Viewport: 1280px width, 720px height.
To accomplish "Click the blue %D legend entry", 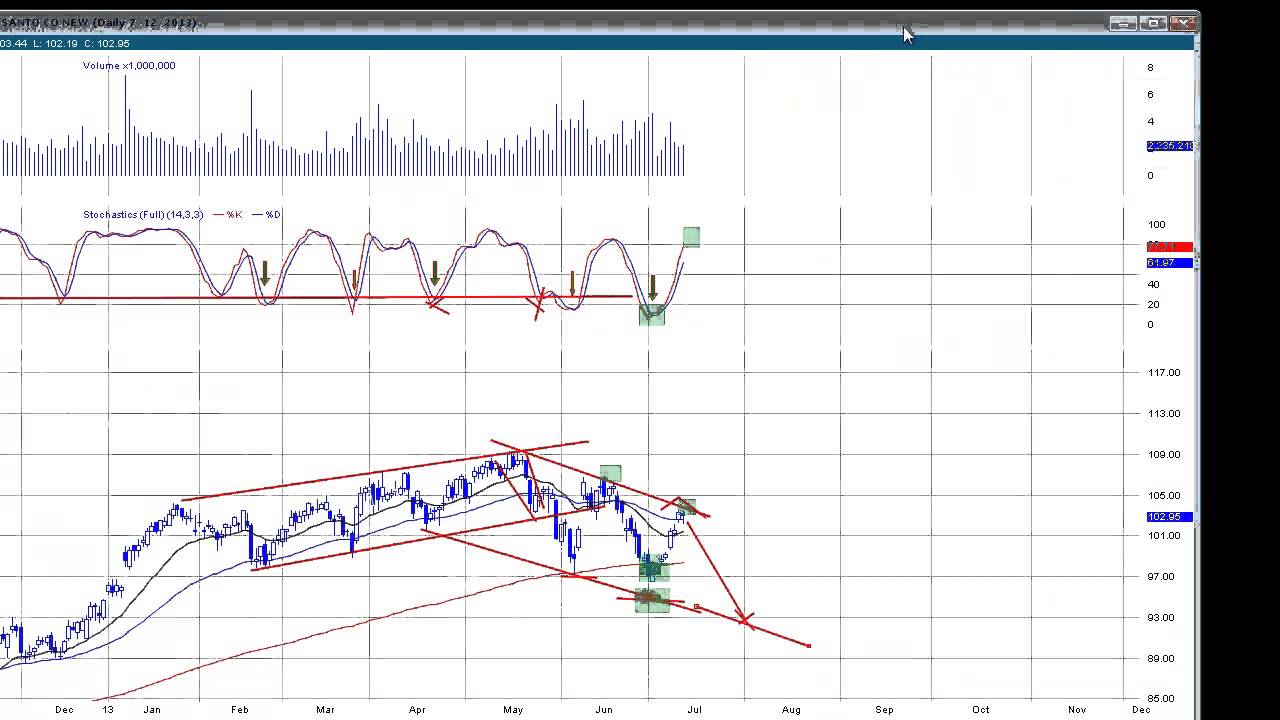I will 265,215.
